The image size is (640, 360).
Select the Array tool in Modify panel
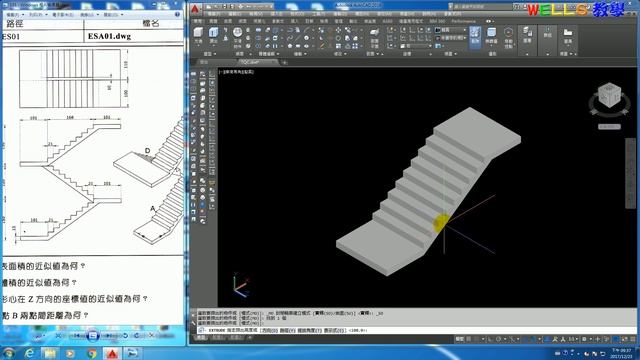[x=356, y=46]
